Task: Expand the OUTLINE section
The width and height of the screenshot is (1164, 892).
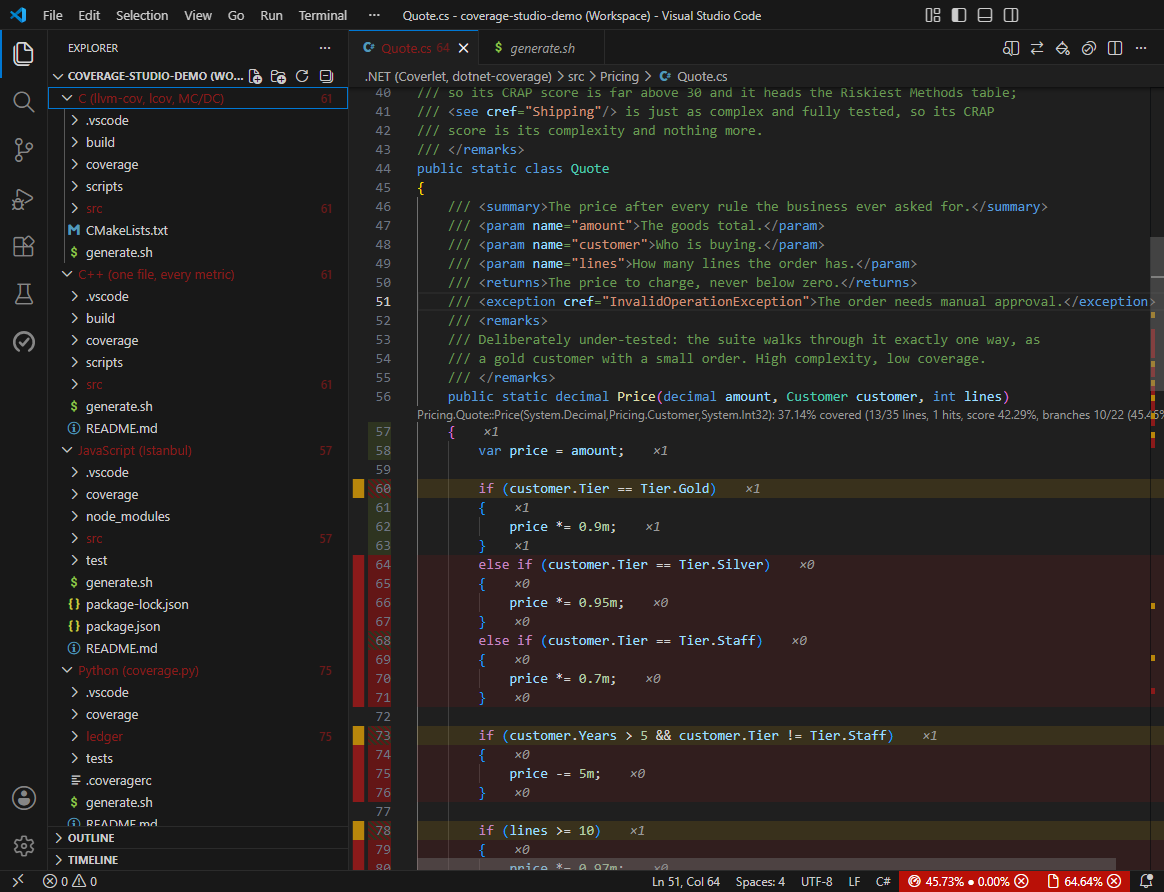Action: pos(197,838)
